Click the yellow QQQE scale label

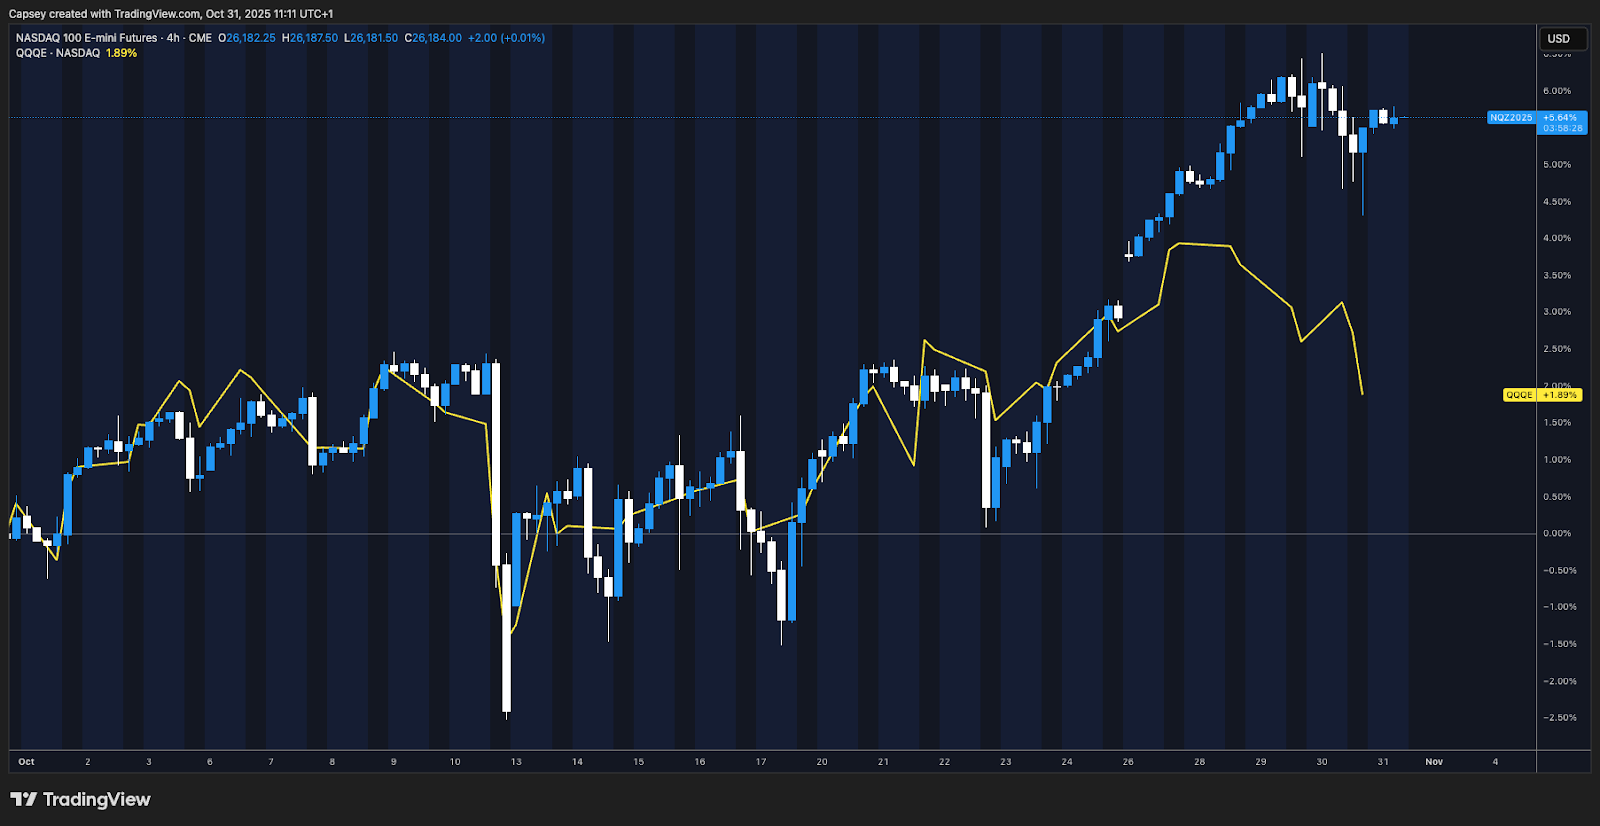point(1519,395)
